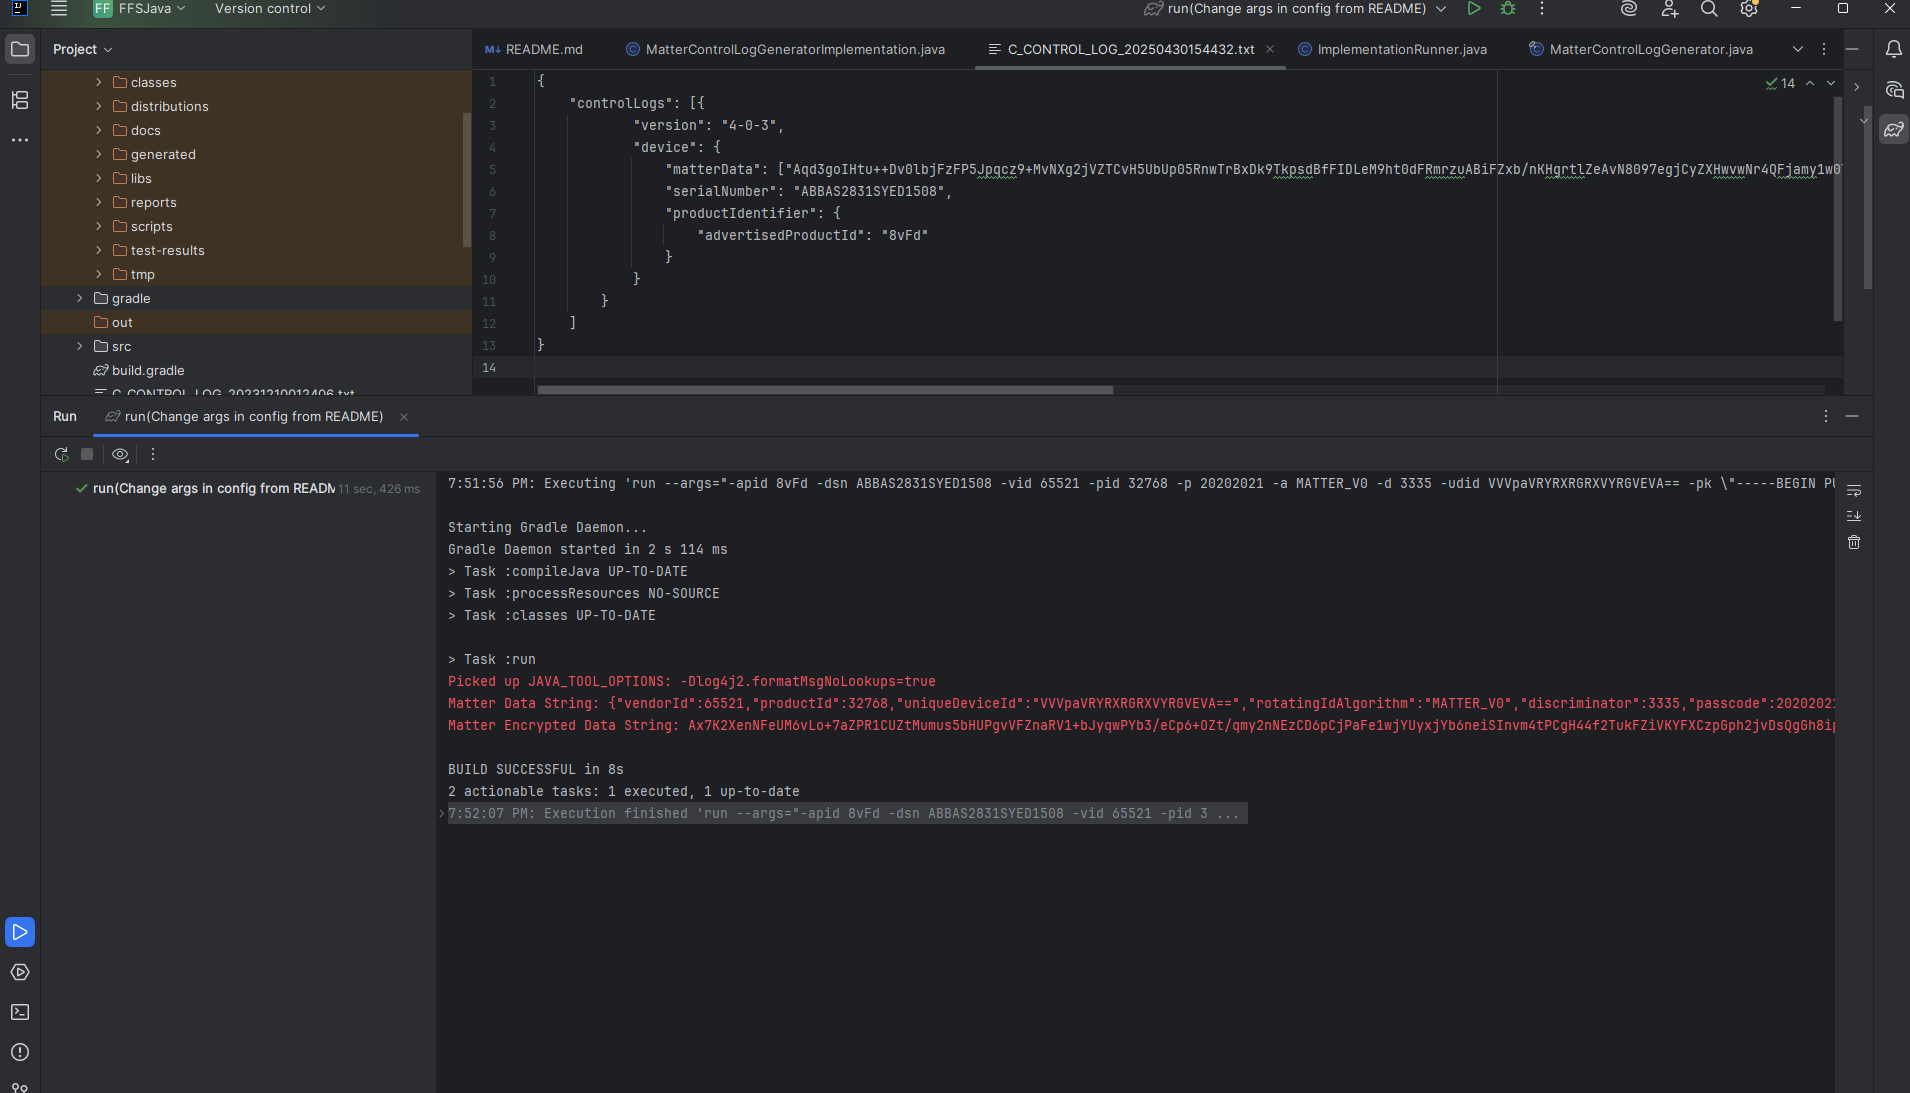Image resolution: width=1910 pixels, height=1093 pixels.
Task: Open the Version control dropdown
Action: [268, 8]
